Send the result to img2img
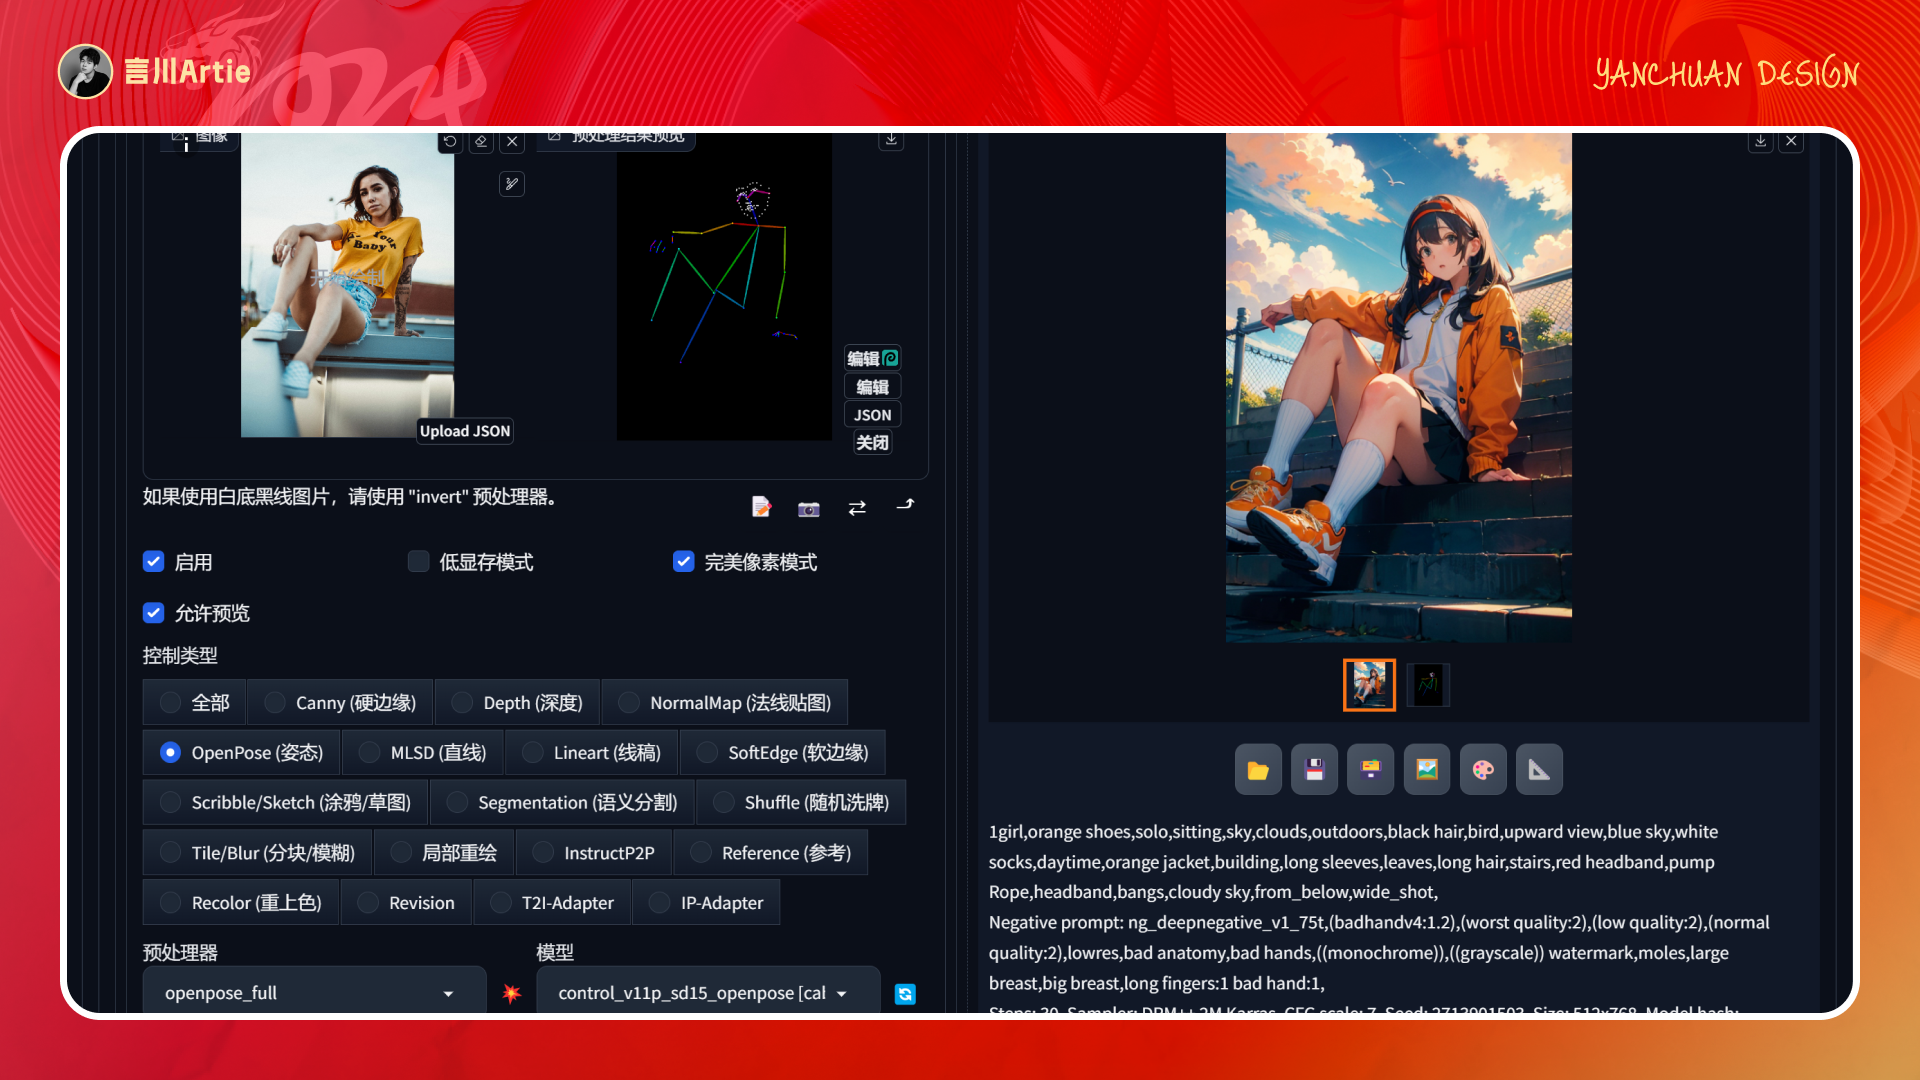Image resolution: width=1920 pixels, height=1080 pixels. (1370, 769)
